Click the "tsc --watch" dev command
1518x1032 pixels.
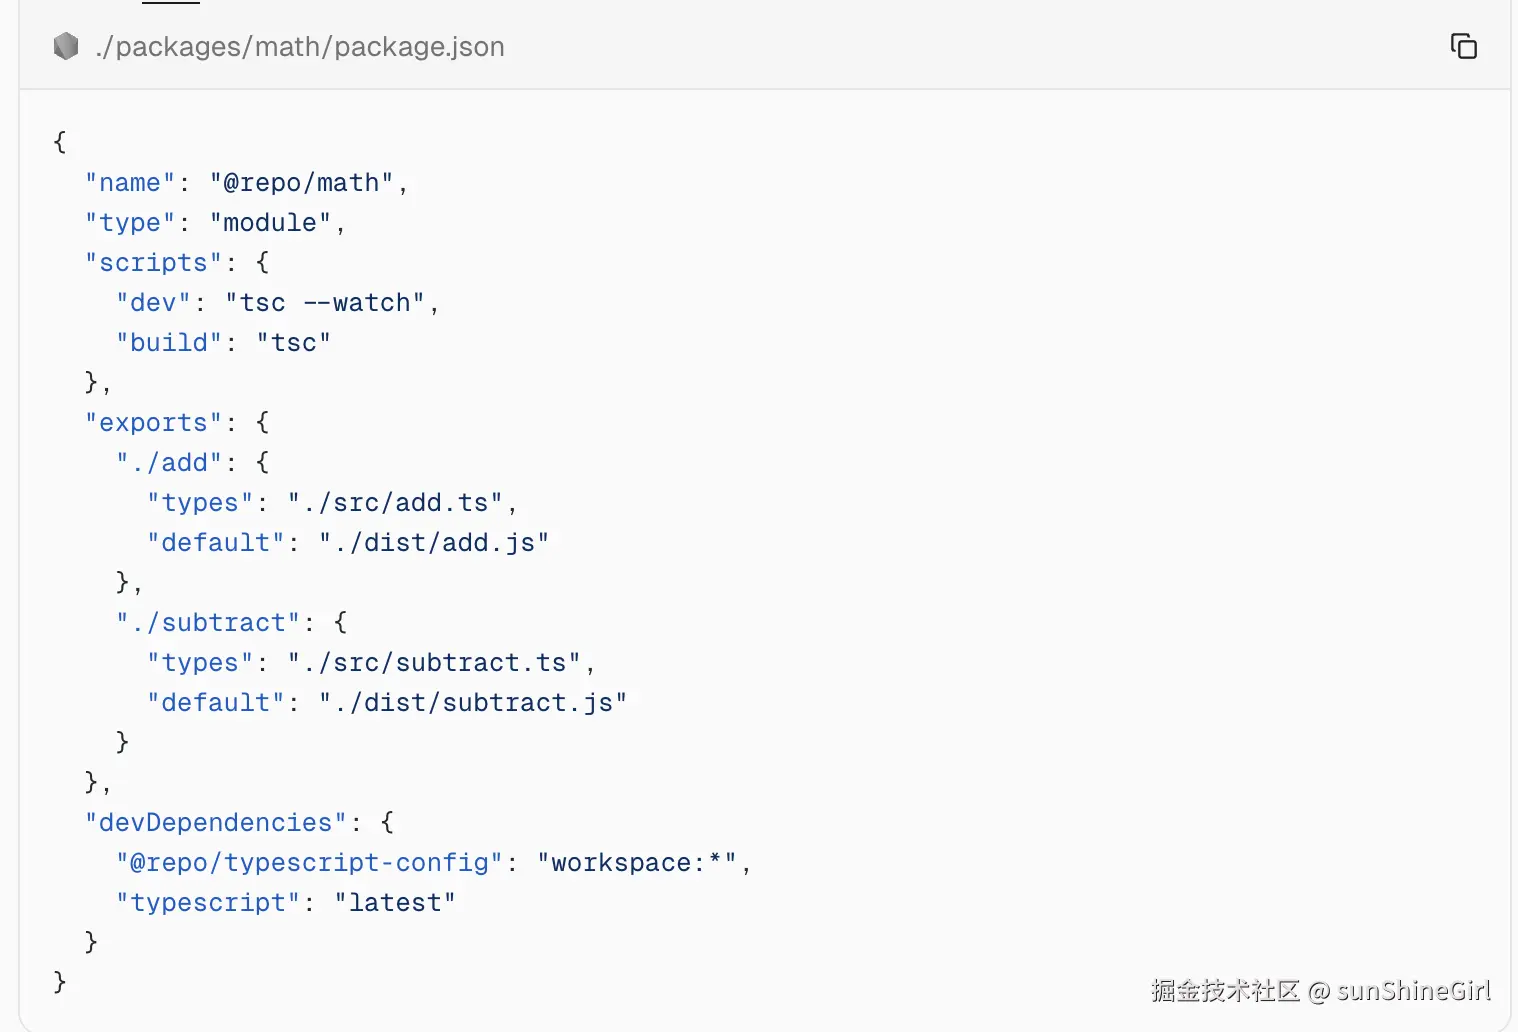pyautogui.click(x=326, y=303)
